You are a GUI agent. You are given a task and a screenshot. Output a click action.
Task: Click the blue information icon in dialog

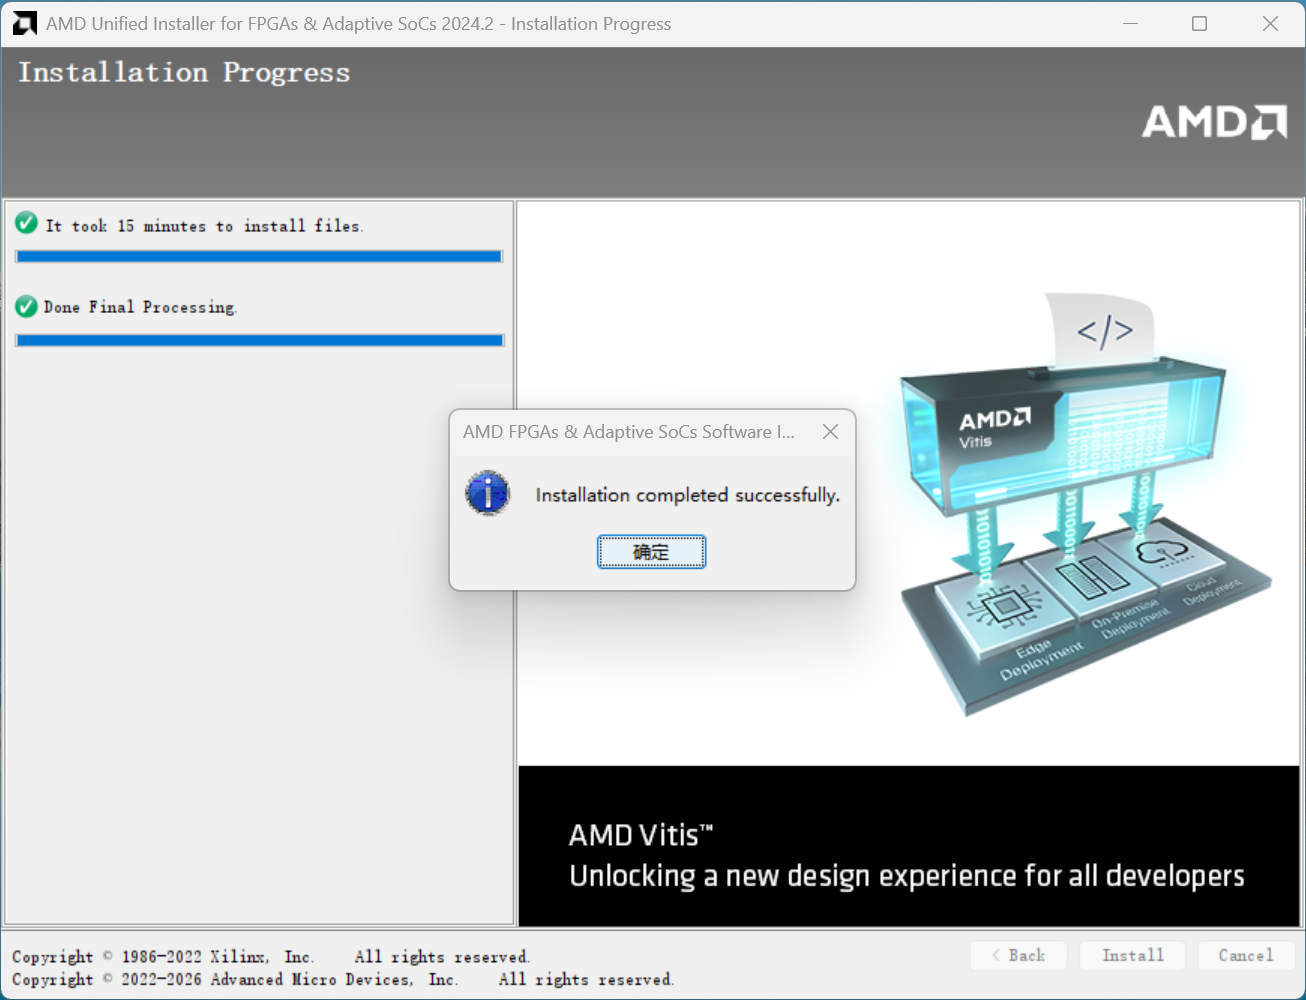pos(488,494)
